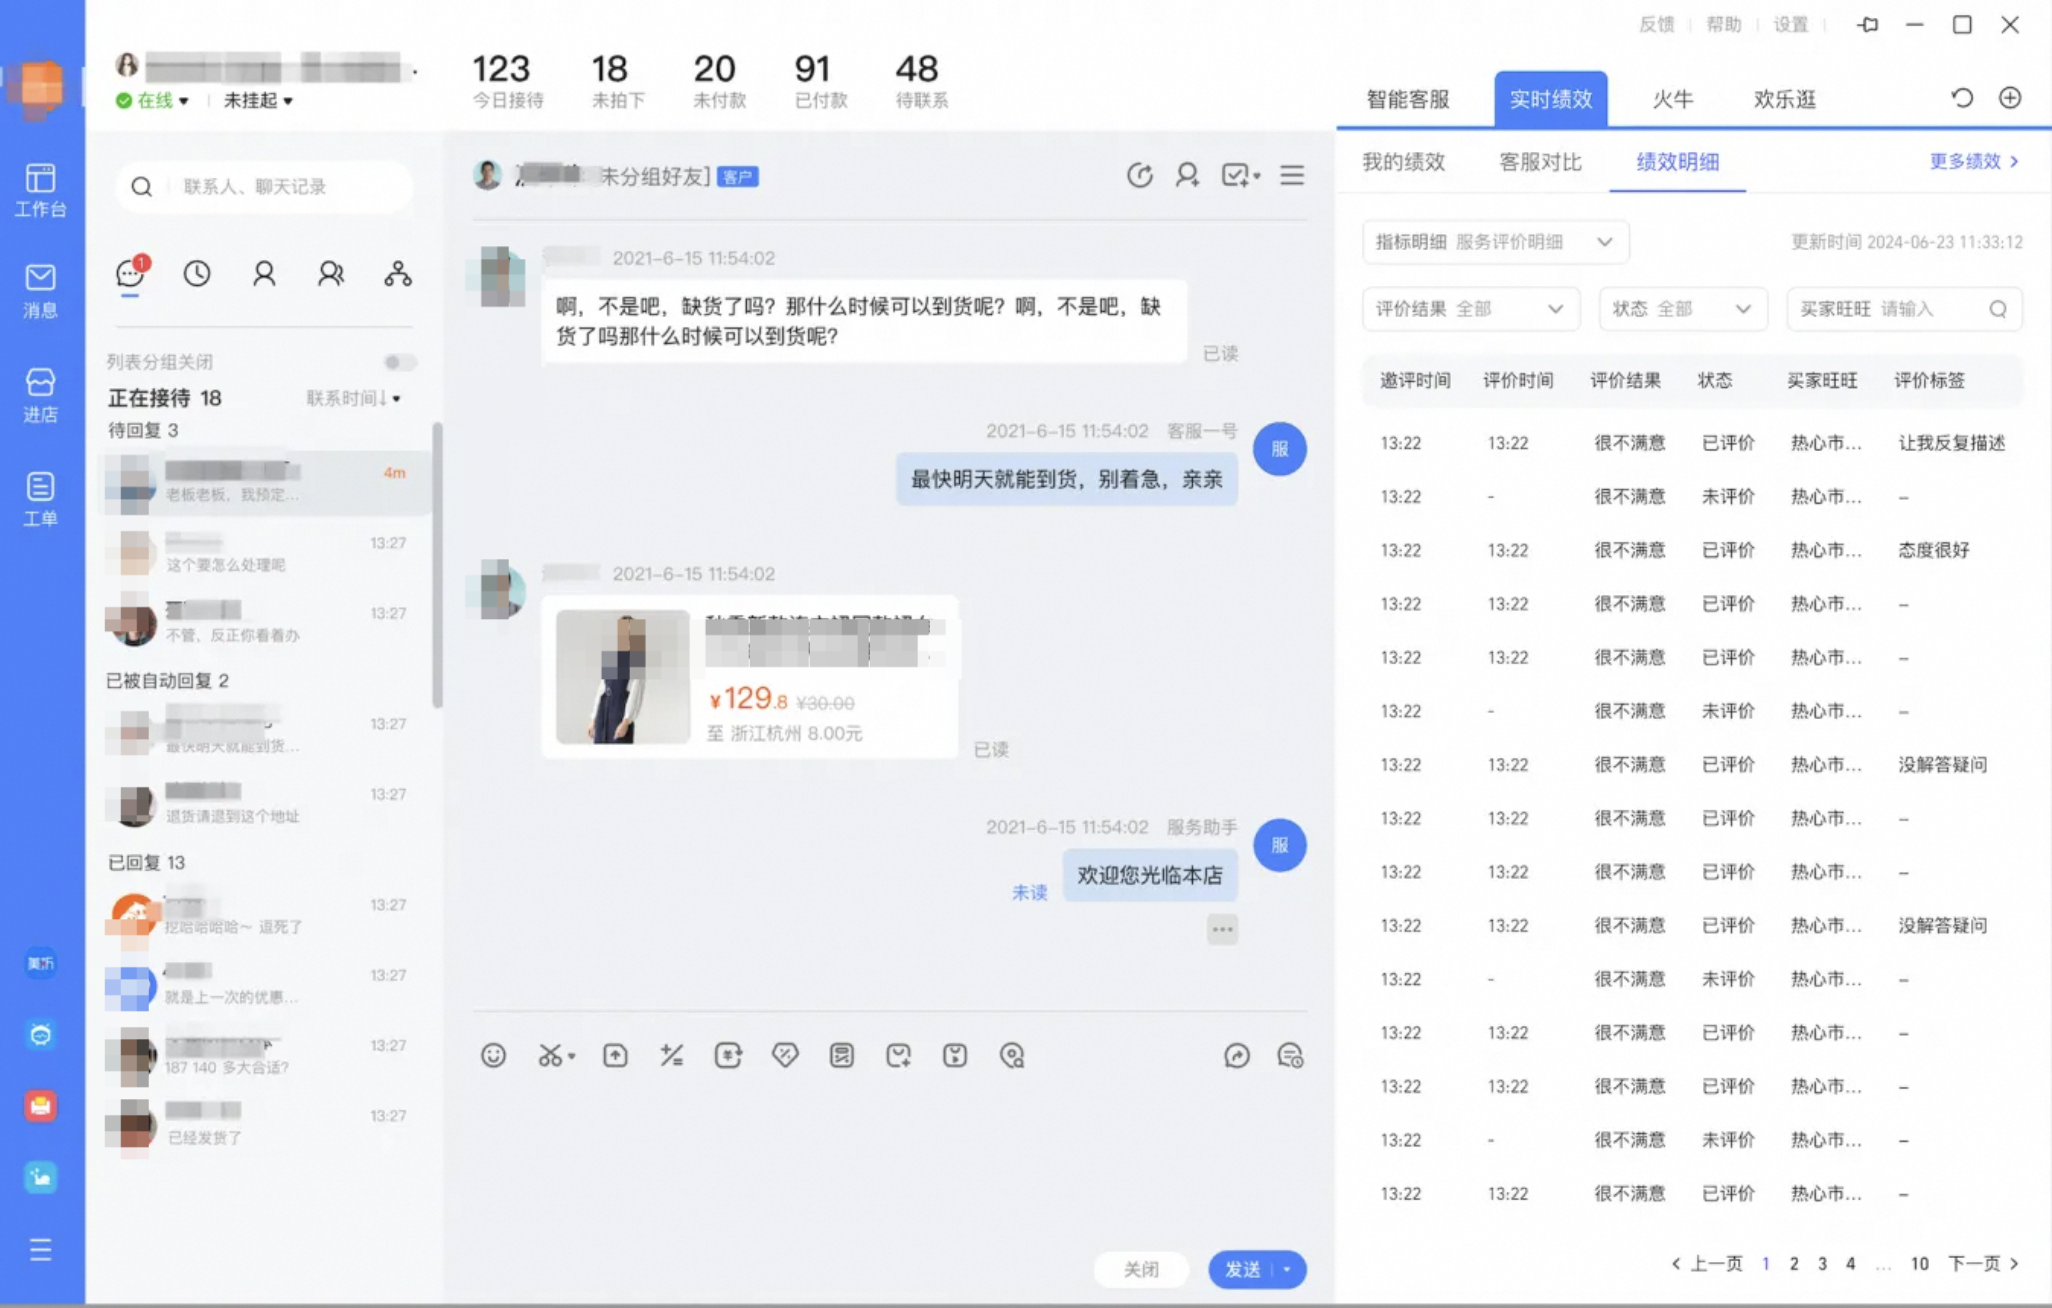Screen dimensions: 2052x1308
Task: Click the transfer-customer person icon in the chat header
Action: coord(1187,175)
